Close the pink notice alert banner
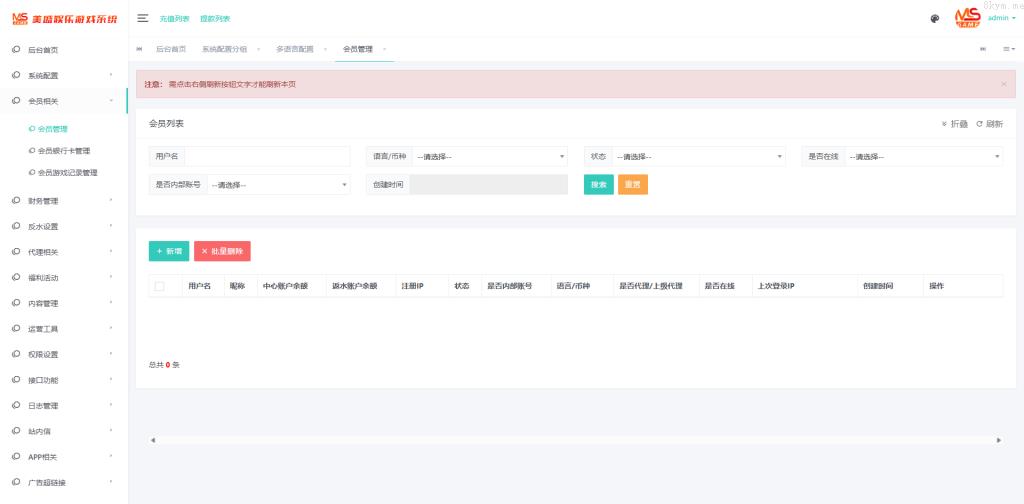1024x504 pixels. (1003, 84)
